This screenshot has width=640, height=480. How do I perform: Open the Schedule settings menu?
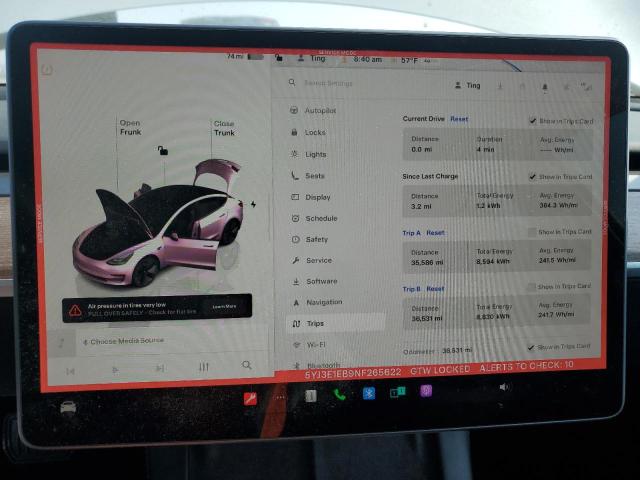(x=321, y=218)
